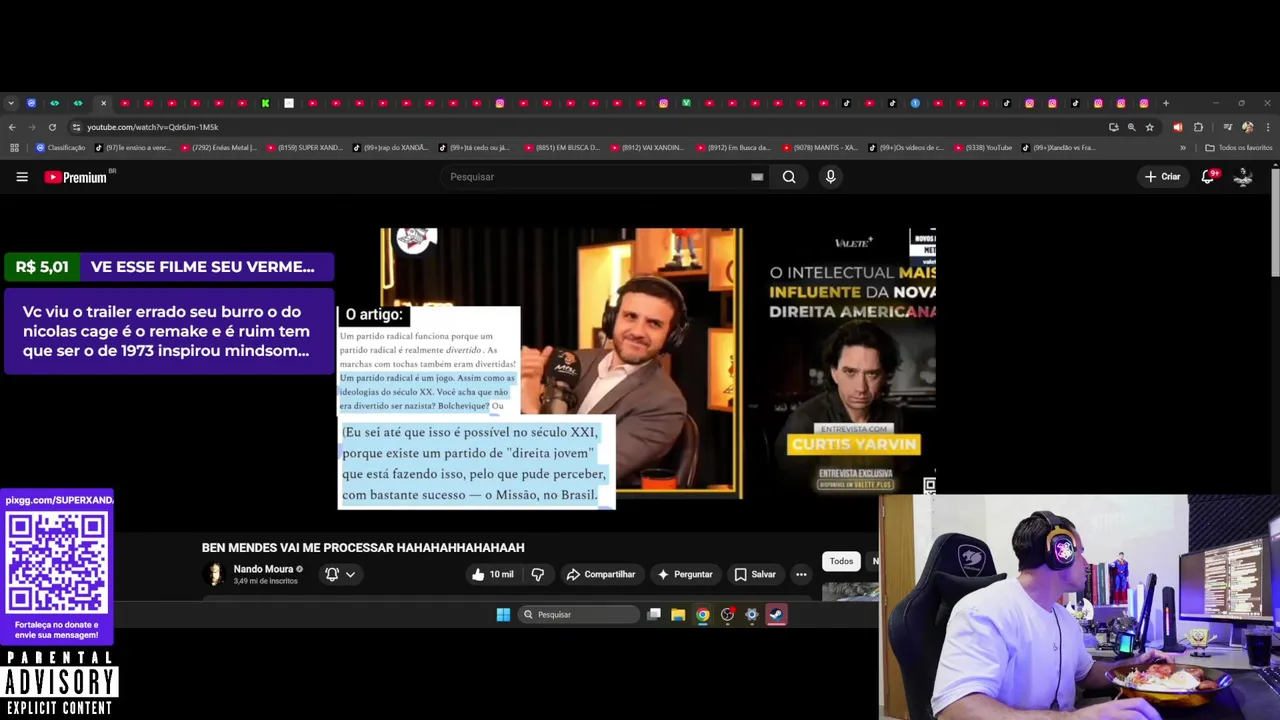Open the (9338) YouTube bookmark
The height and width of the screenshot is (720, 1280).
983,148
